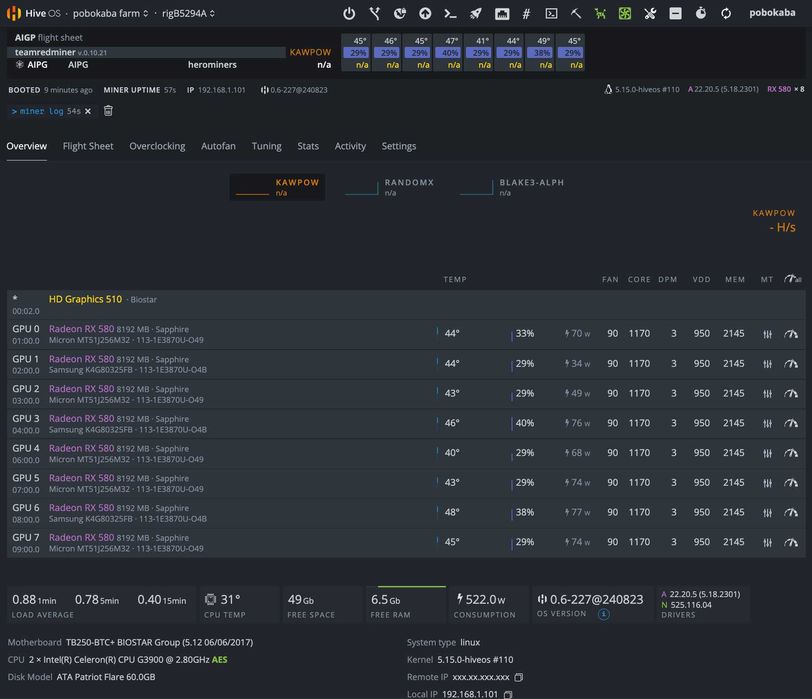Click the AIGP flight sheet label
The width and height of the screenshot is (812, 699).
(x=49, y=38)
